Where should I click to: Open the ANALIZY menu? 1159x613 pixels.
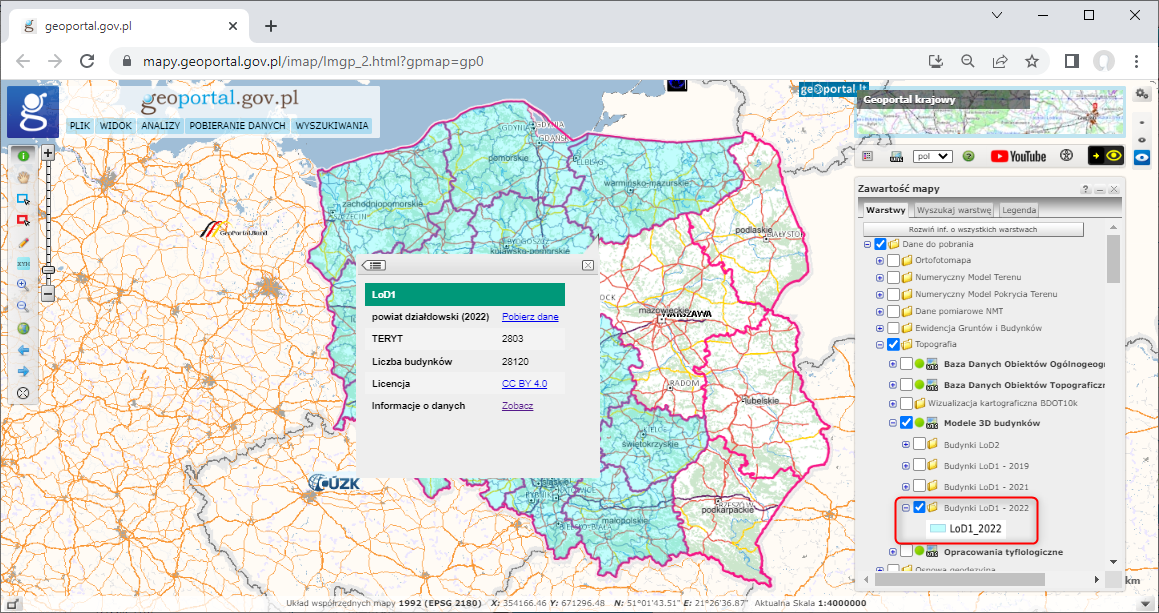pyautogui.click(x=160, y=126)
